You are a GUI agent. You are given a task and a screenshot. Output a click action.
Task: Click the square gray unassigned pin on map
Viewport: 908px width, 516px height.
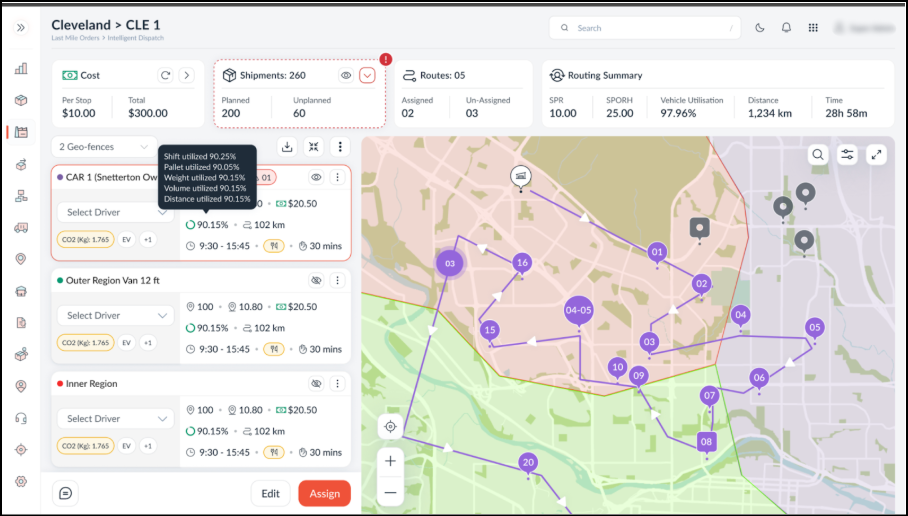[x=700, y=228]
